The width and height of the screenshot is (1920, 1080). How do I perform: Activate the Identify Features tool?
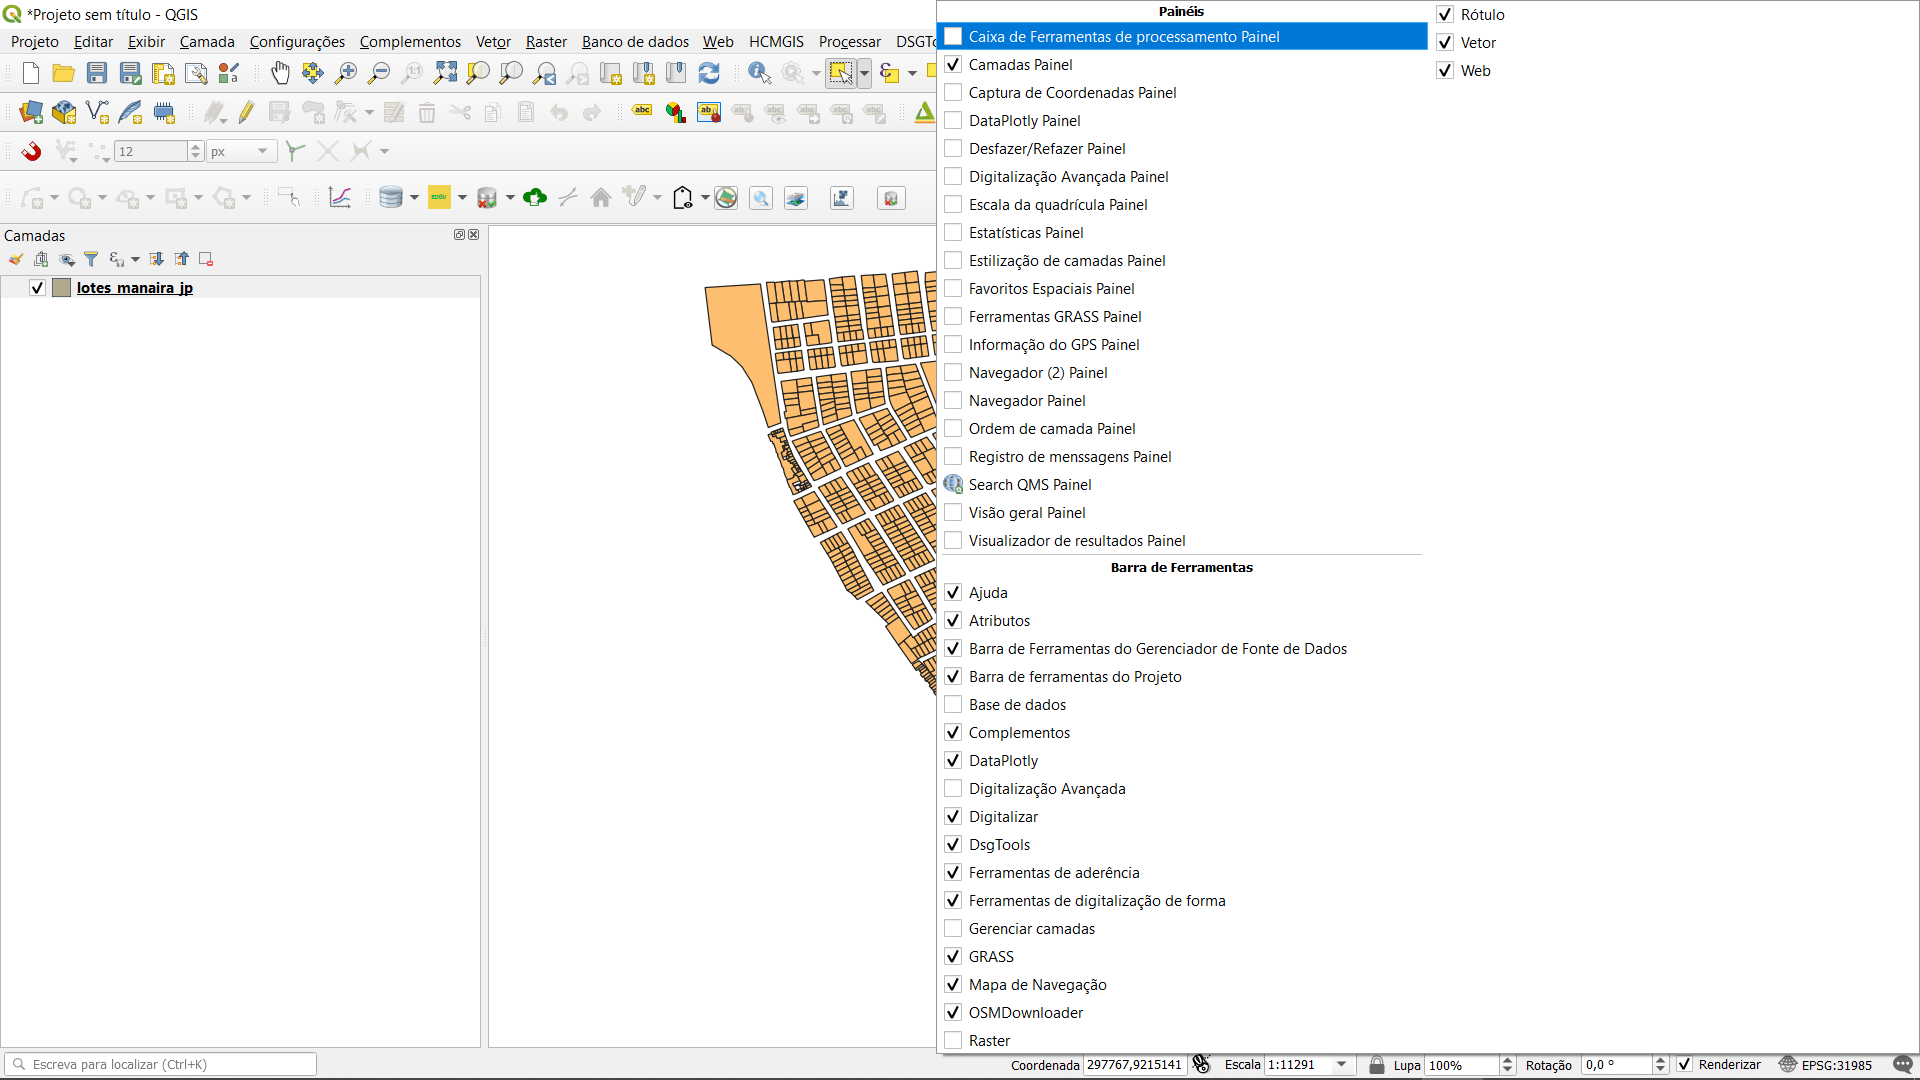pos(759,73)
